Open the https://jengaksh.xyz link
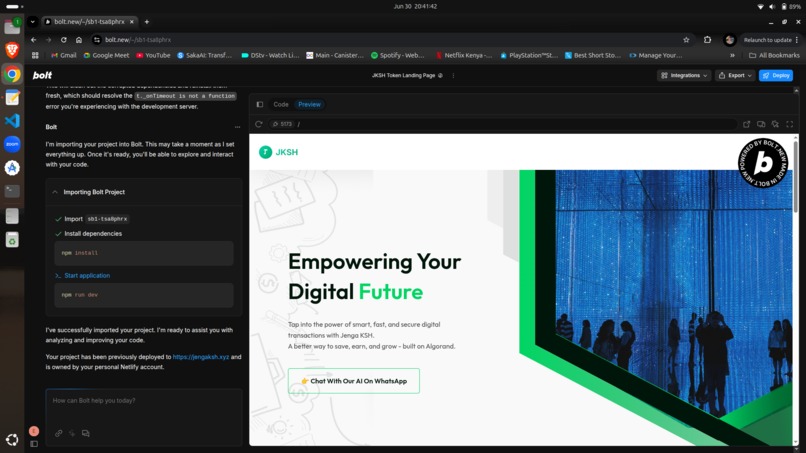Viewport: 806px width, 453px height. click(x=200, y=357)
